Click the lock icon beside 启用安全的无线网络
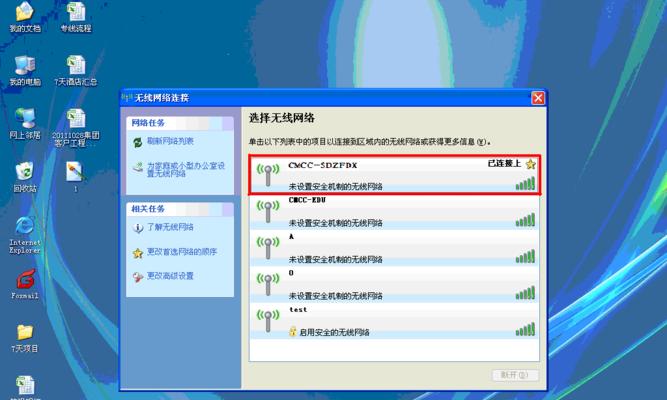 [293, 331]
